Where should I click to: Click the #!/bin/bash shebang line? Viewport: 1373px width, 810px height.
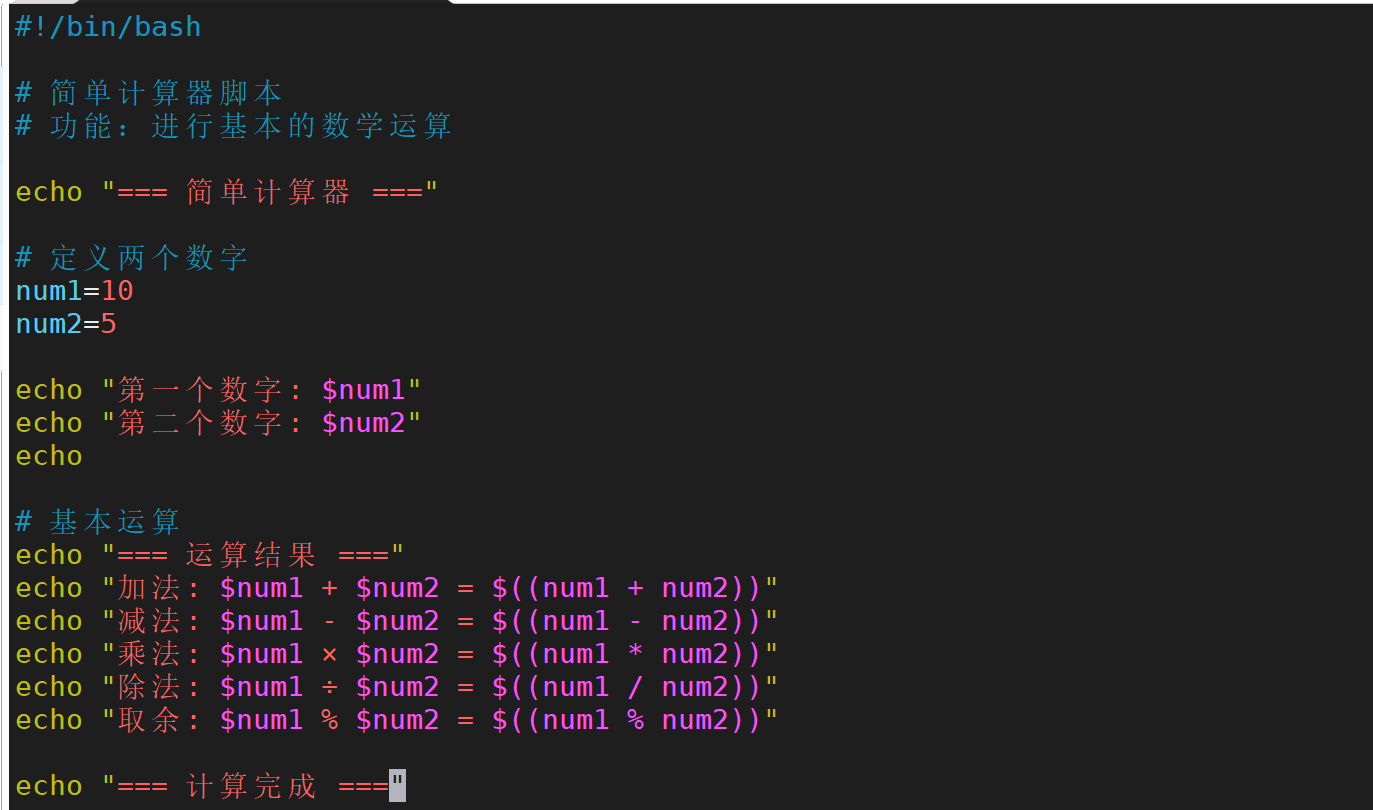pyautogui.click(x=108, y=27)
